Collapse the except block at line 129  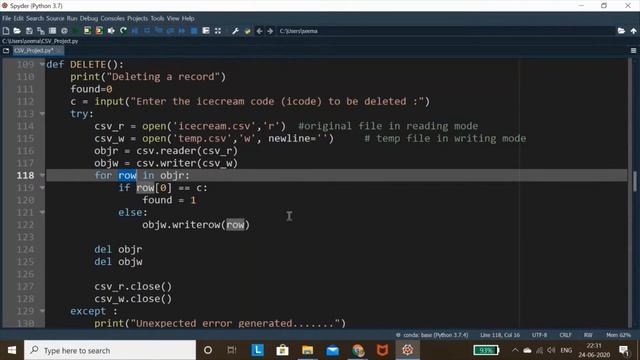click(x=42, y=311)
